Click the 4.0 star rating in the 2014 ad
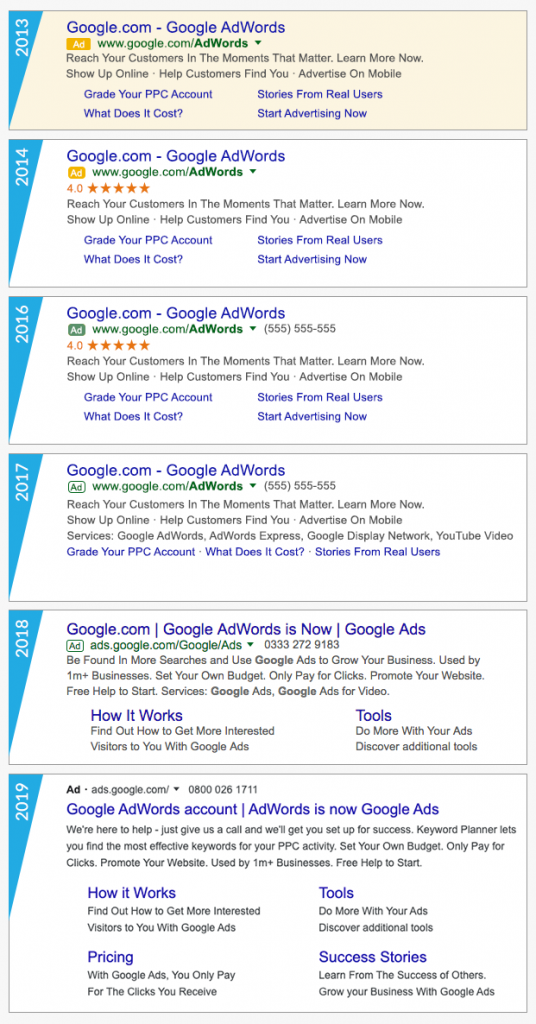 click(108, 188)
